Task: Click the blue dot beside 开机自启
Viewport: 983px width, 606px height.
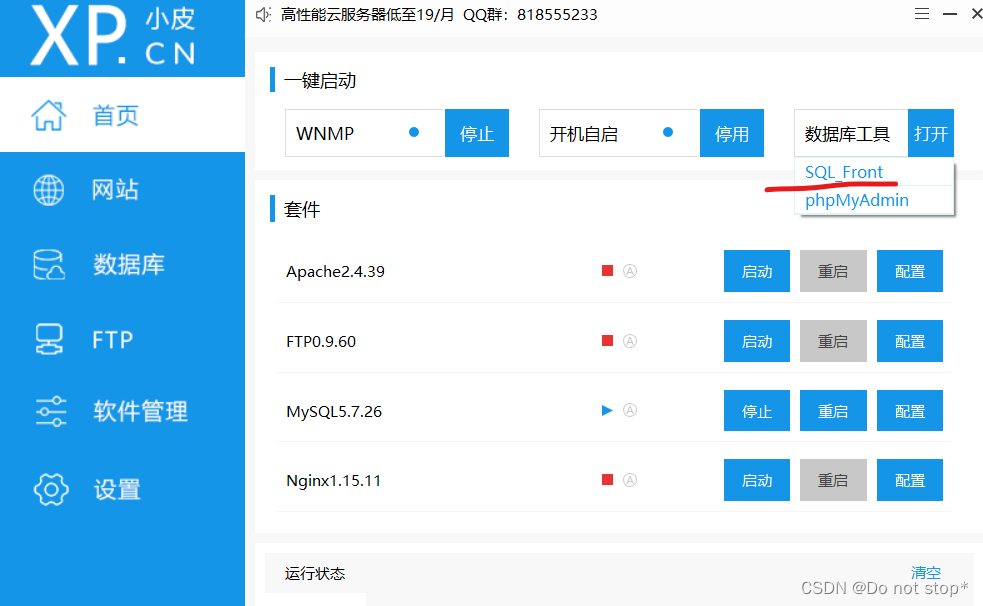Action: 668,132
